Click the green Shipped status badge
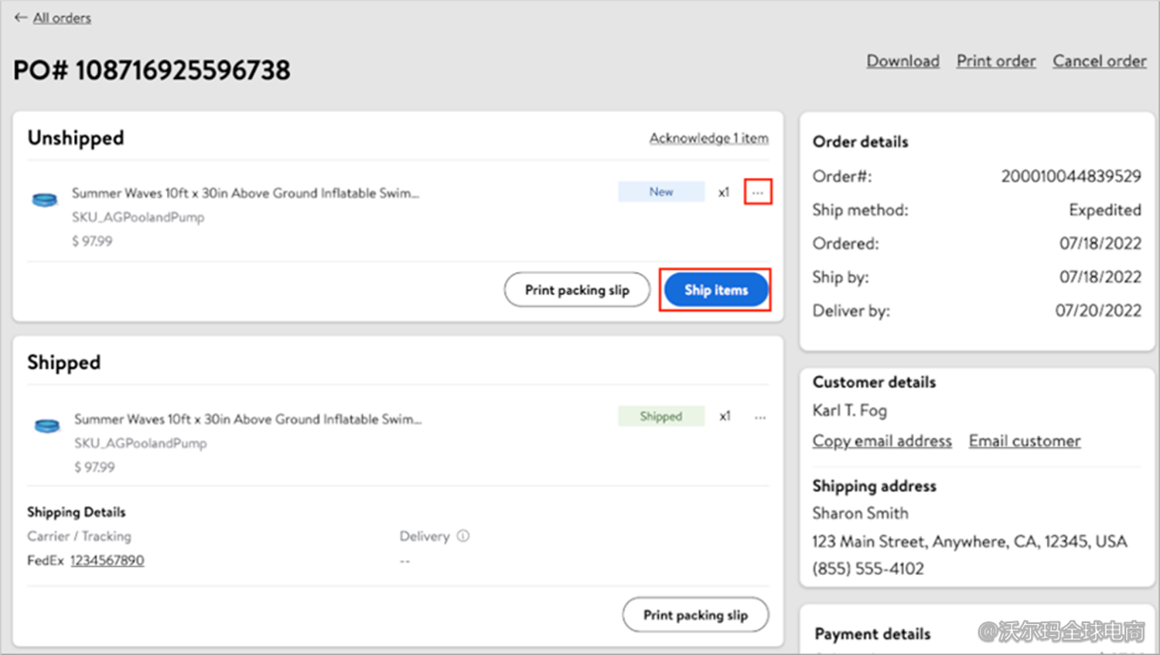The height and width of the screenshot is (655, 1160). pyautogui.click(x=661, y=417)
